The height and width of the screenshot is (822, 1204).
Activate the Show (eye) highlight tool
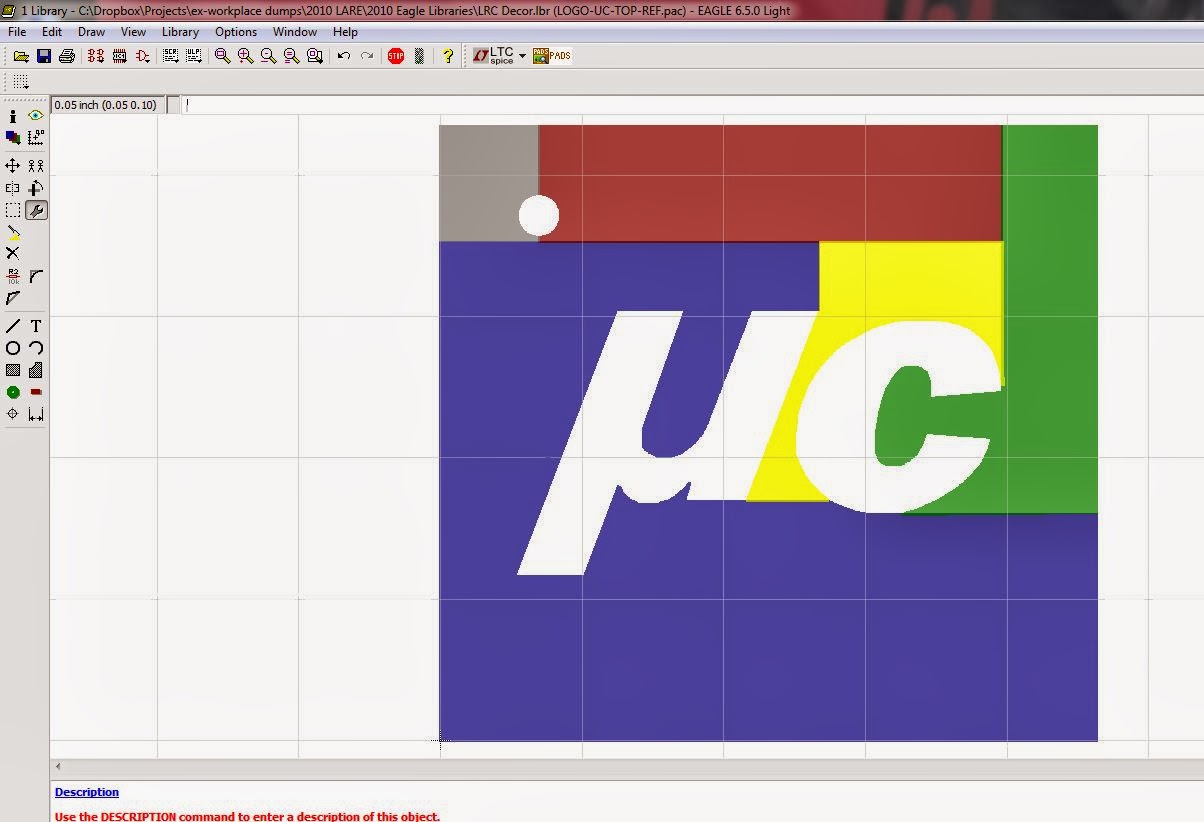click(x=36, y=116)
